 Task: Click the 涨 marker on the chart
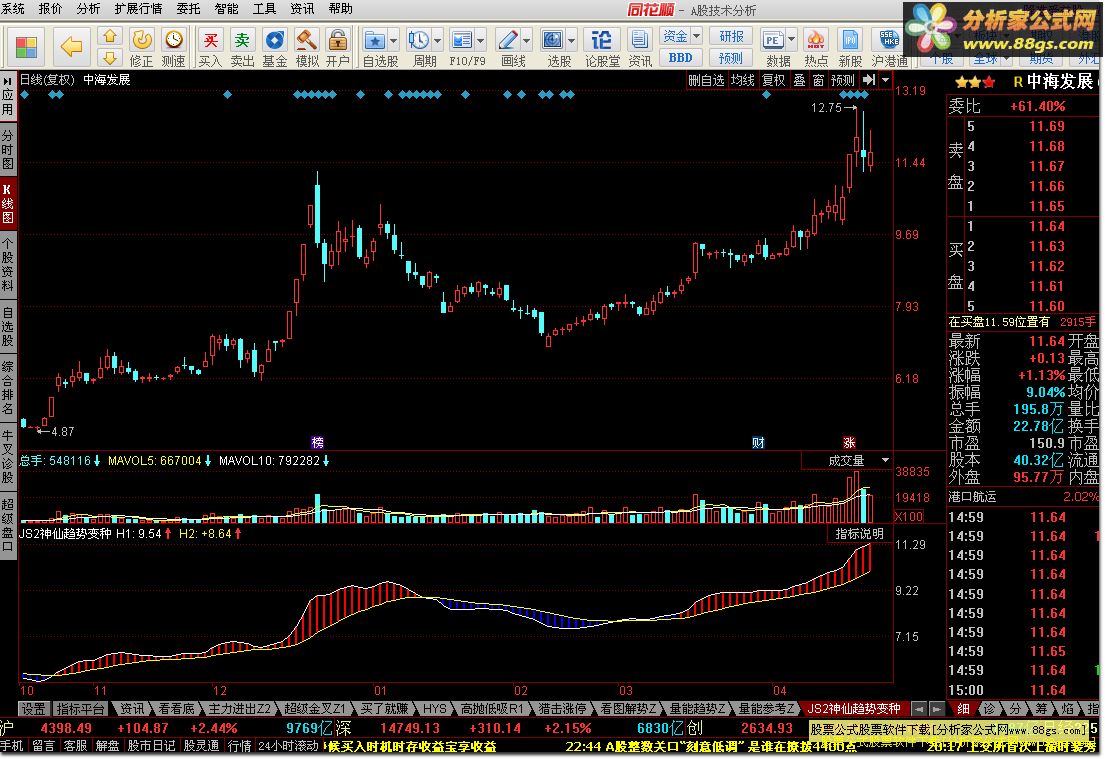tap(849, 443)
